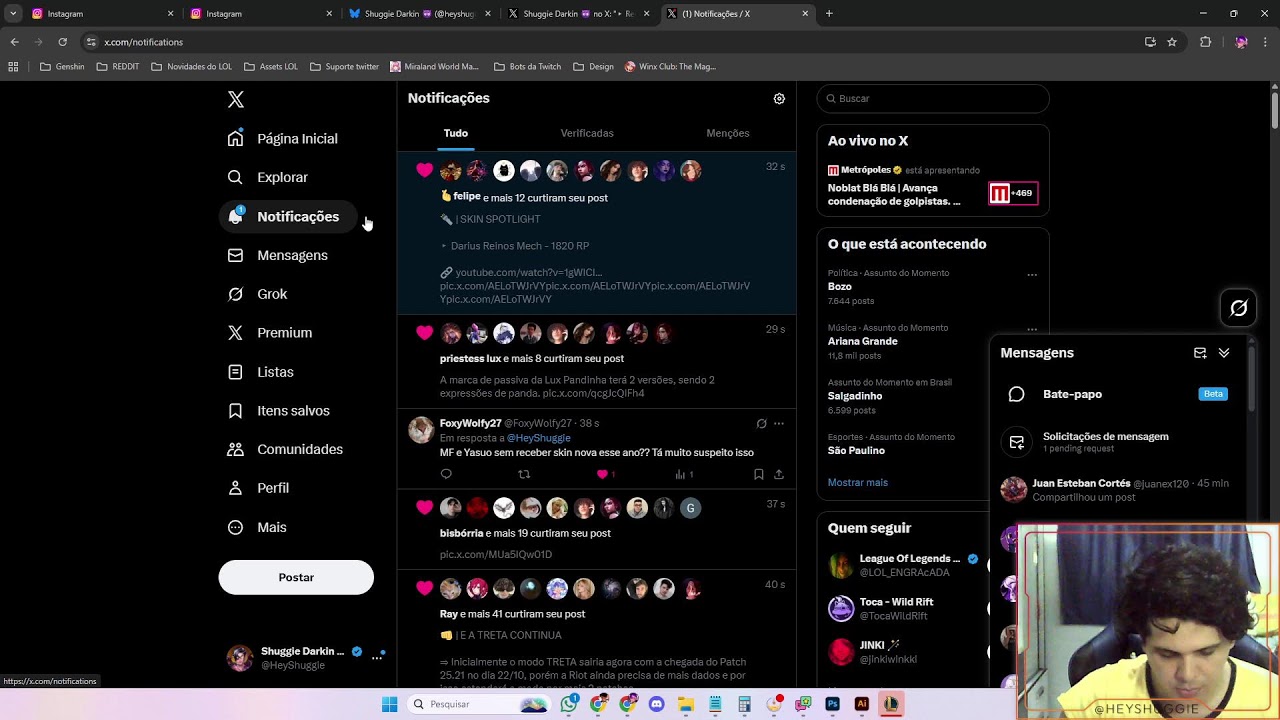The height and width of the screenshot is (720, 1280).
Task: Reply to FoxyWolfy27's post
Action: [446, 474]
